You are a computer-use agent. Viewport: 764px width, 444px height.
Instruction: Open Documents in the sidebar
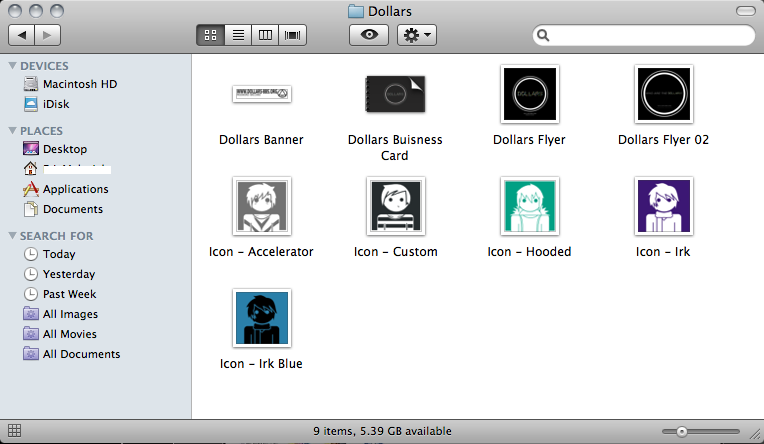pos(63,209)
